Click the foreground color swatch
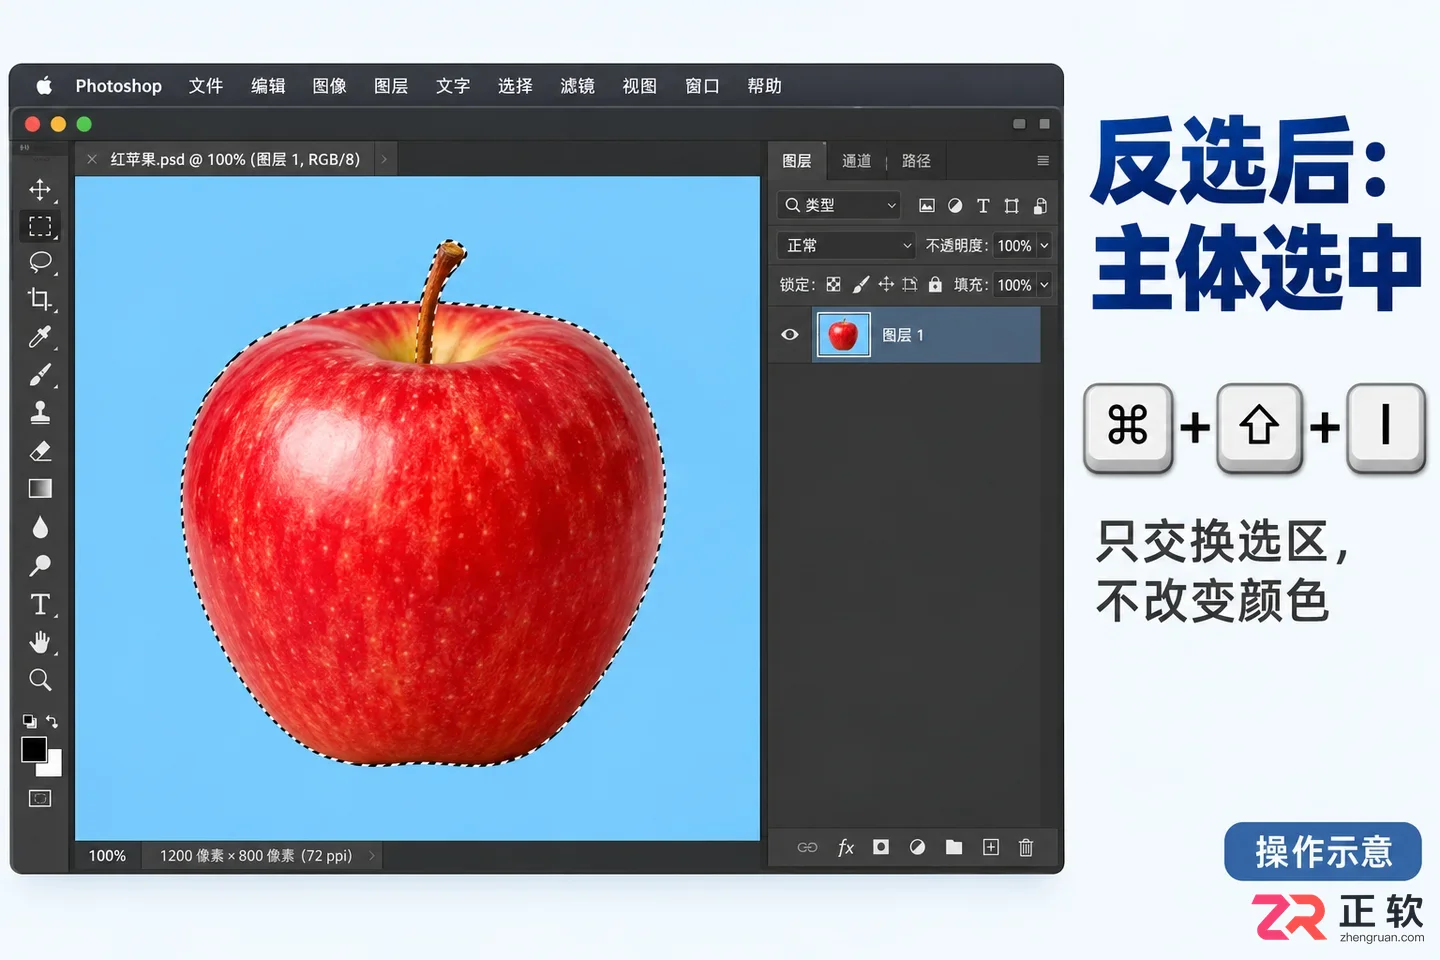The image size is (1440, 960). (x=34, y=749)
